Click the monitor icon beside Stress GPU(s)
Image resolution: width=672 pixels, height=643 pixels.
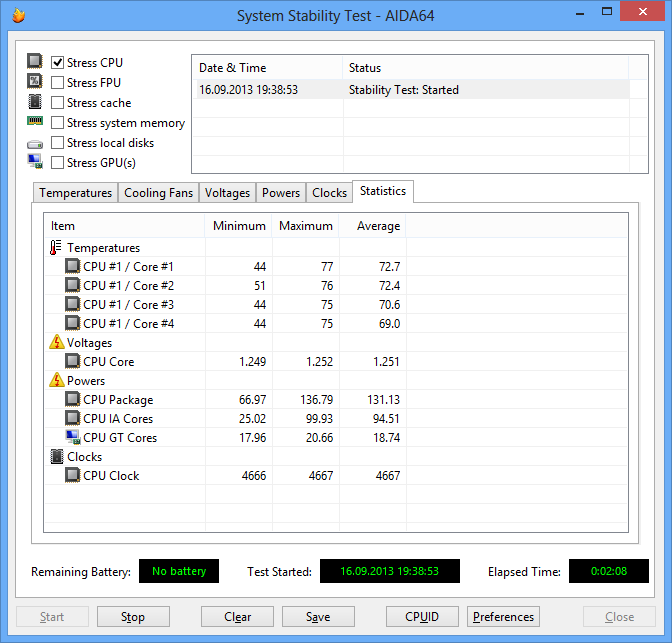point(35,162)
